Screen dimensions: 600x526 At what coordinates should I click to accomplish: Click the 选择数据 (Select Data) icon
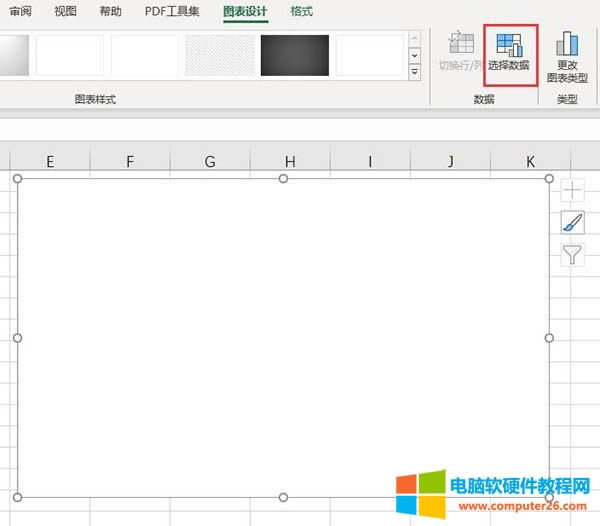[x=509, y=45]
